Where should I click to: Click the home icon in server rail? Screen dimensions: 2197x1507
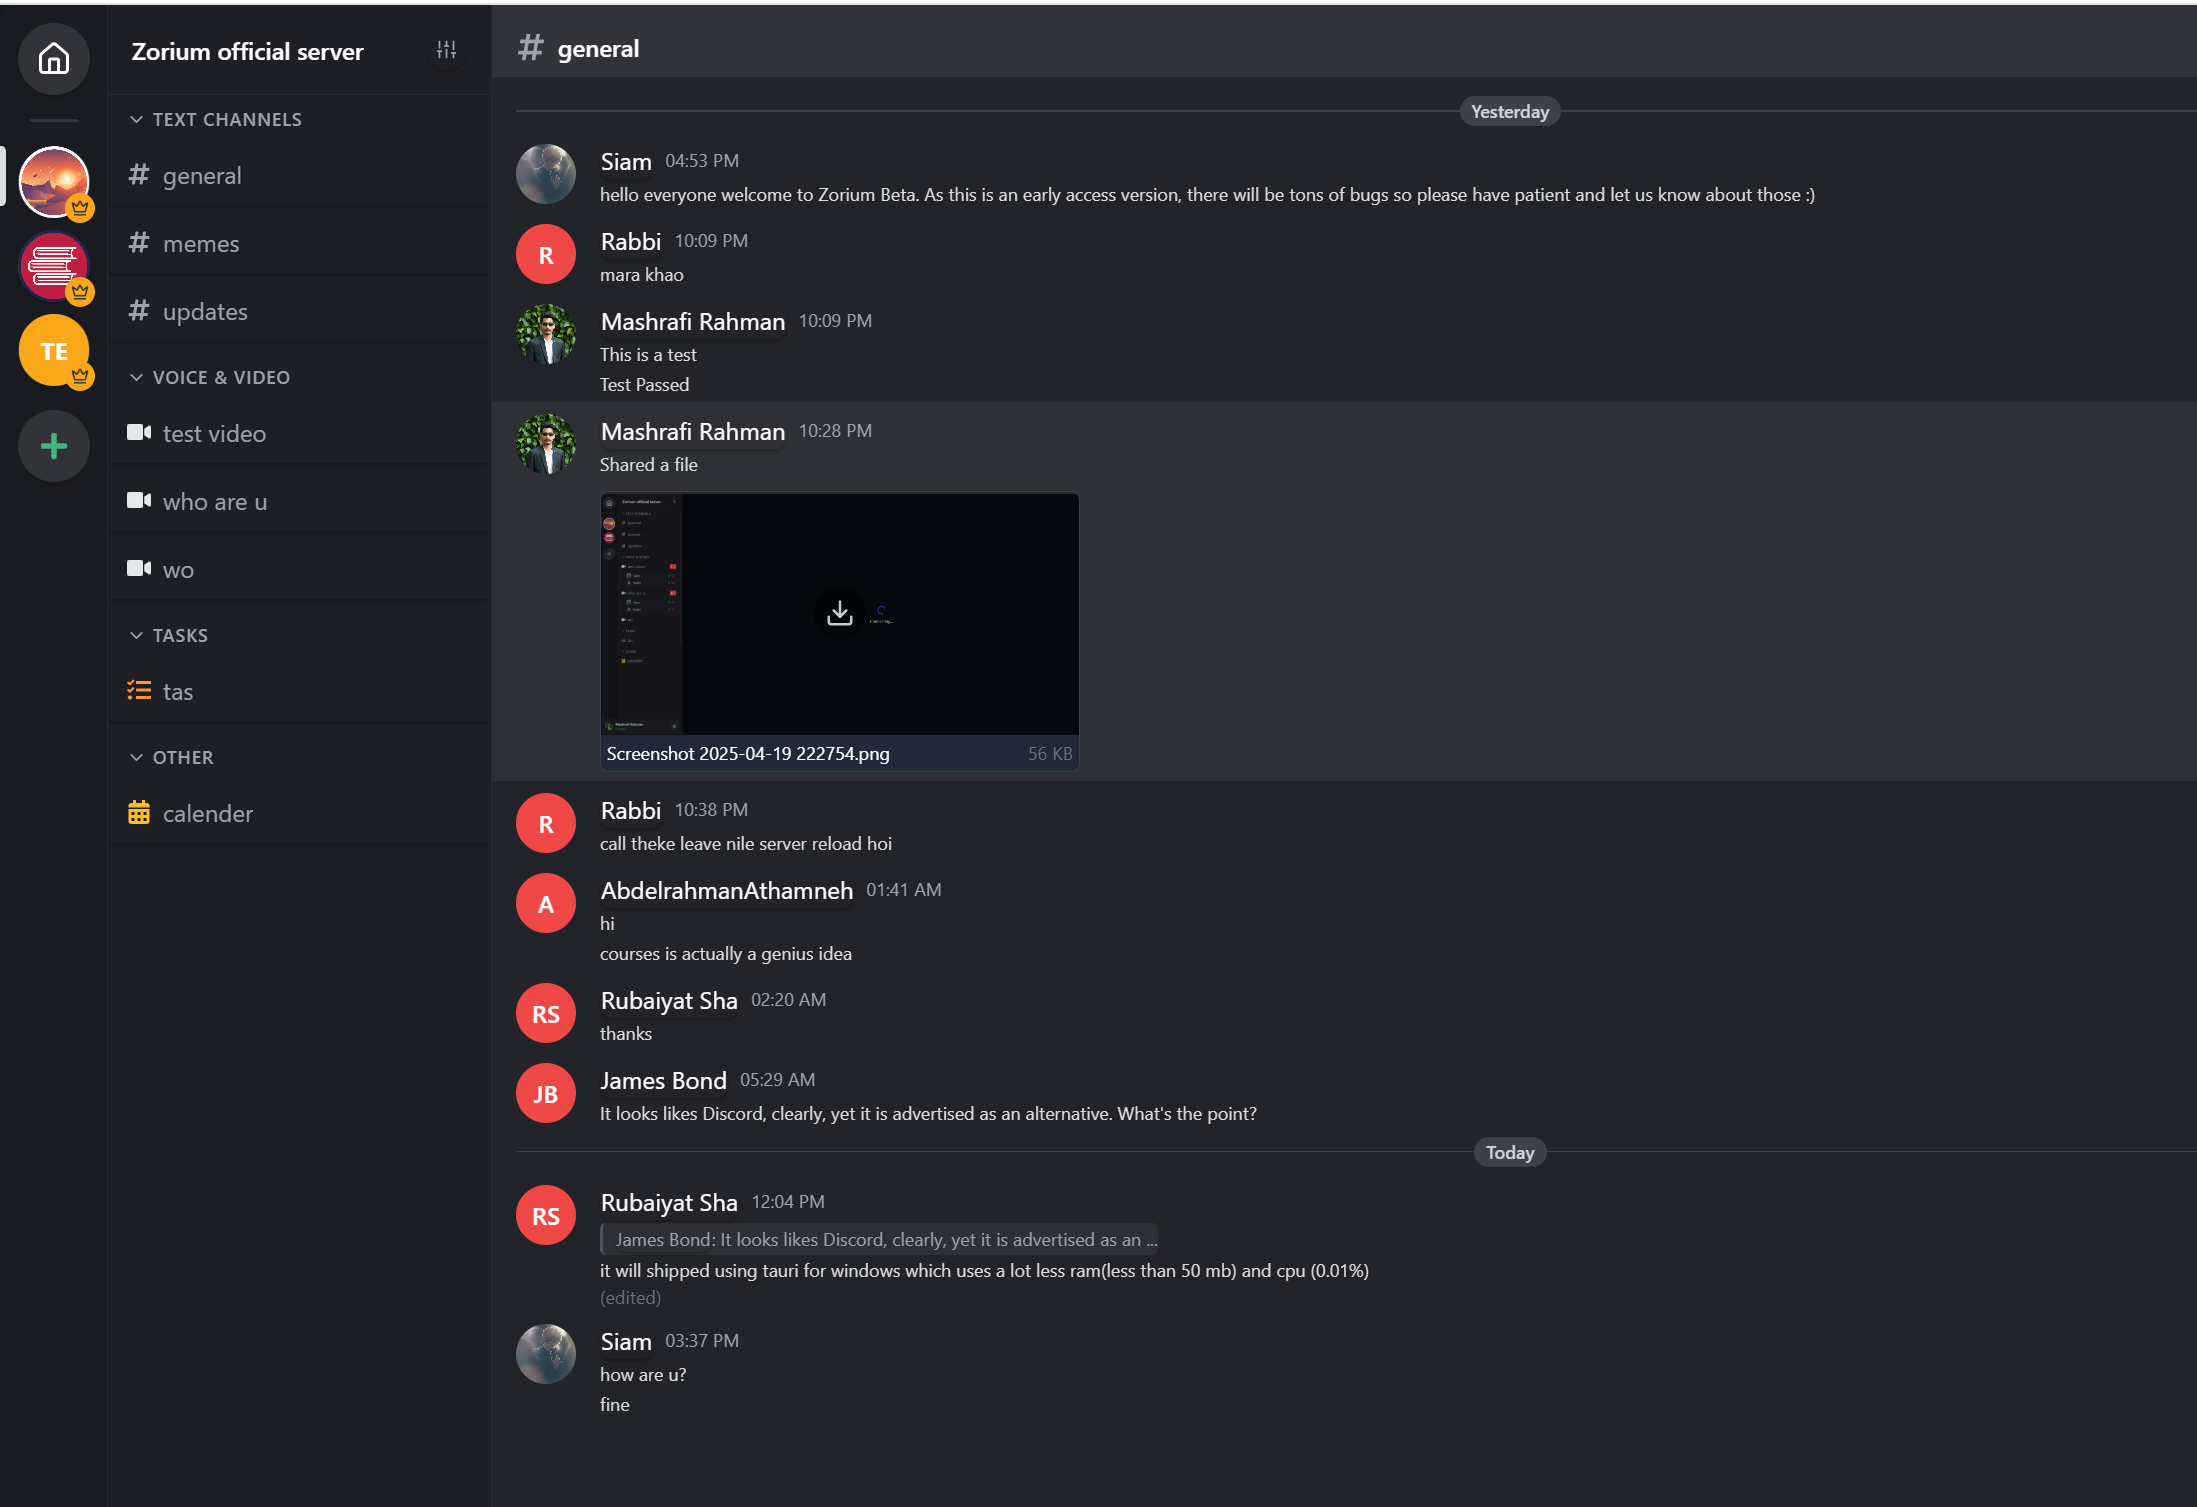pyautogui.click(x=54, y=59)
